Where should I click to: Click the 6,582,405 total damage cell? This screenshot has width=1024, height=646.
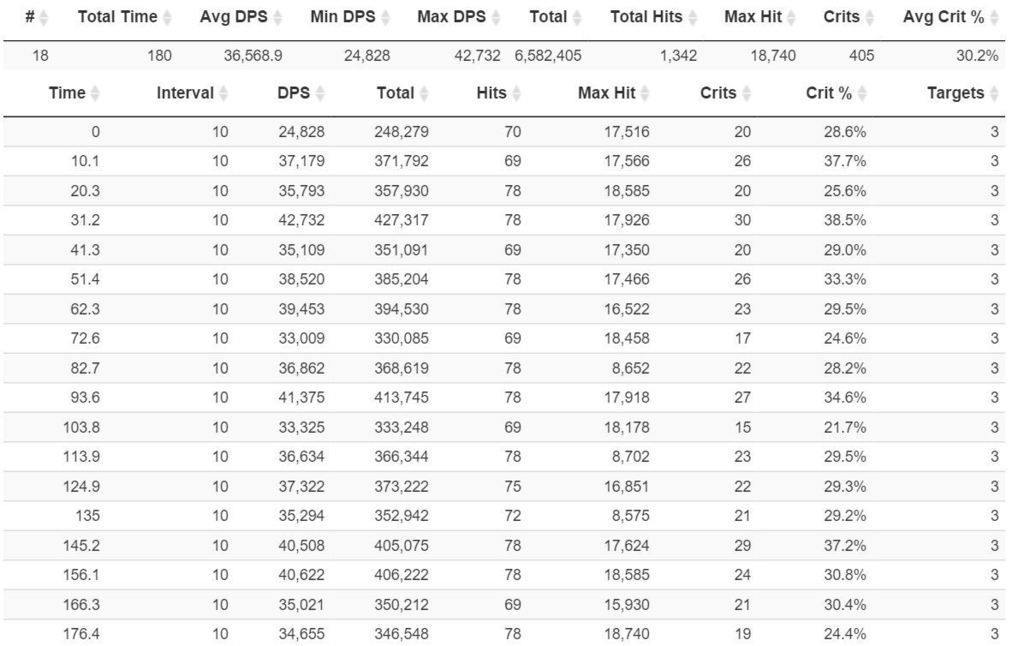pos(548,56)
